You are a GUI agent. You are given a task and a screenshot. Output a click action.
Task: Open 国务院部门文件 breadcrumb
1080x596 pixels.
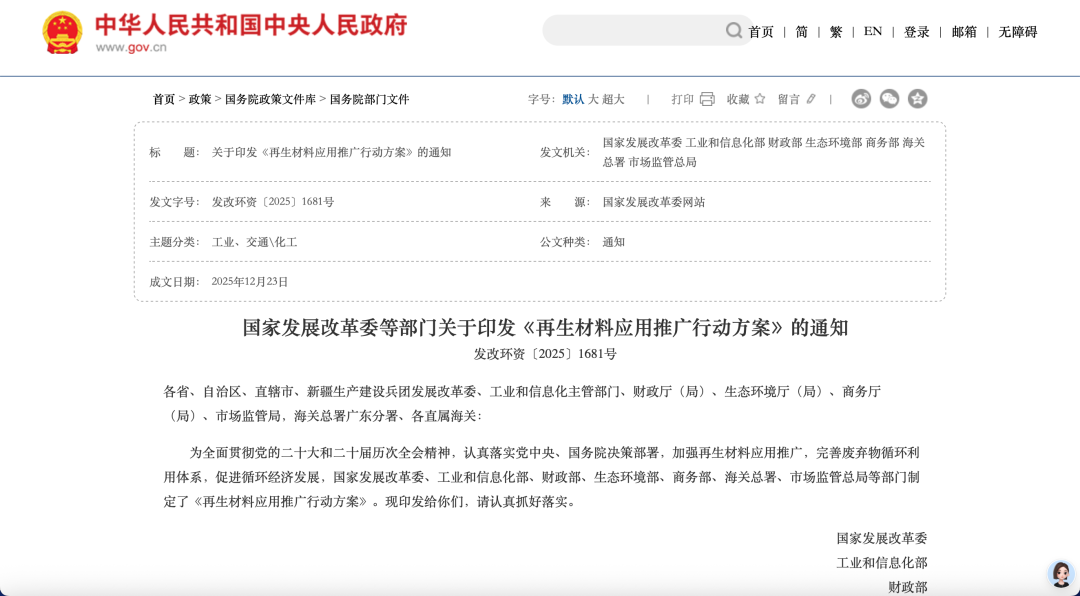point(370,99)
